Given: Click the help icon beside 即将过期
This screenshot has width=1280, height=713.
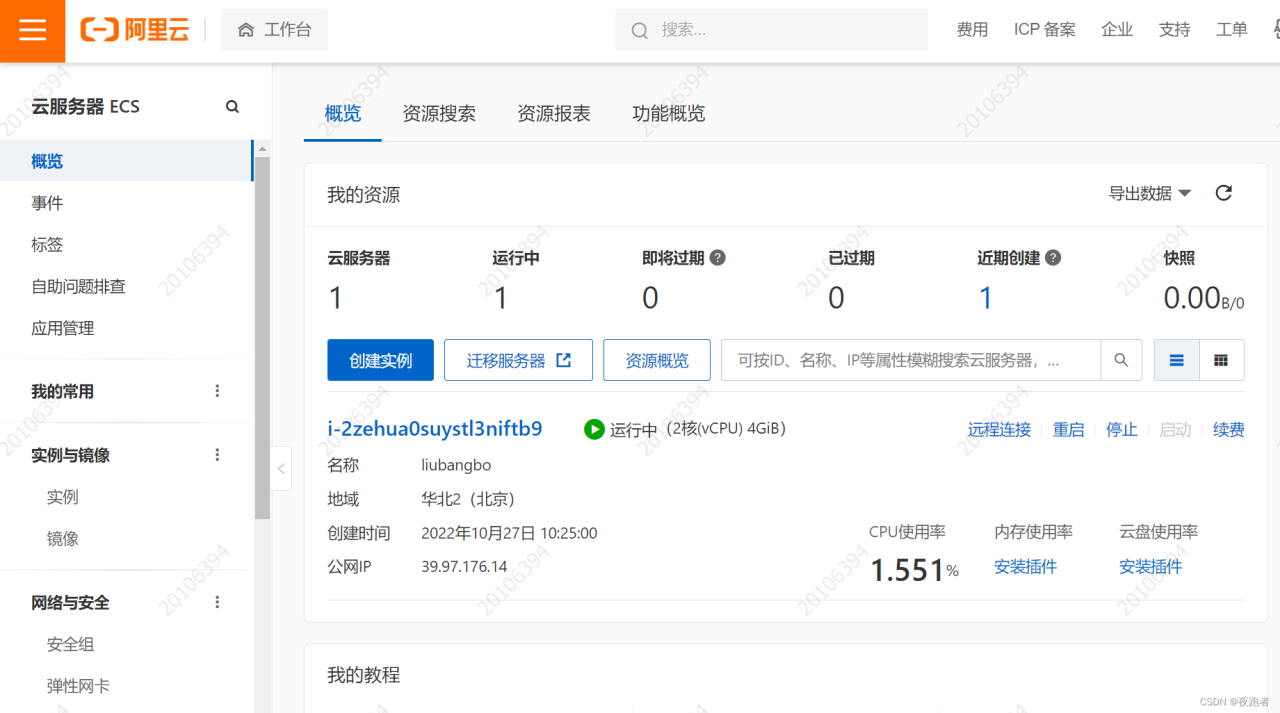Looking at the screenshot, I should (717, 258).
